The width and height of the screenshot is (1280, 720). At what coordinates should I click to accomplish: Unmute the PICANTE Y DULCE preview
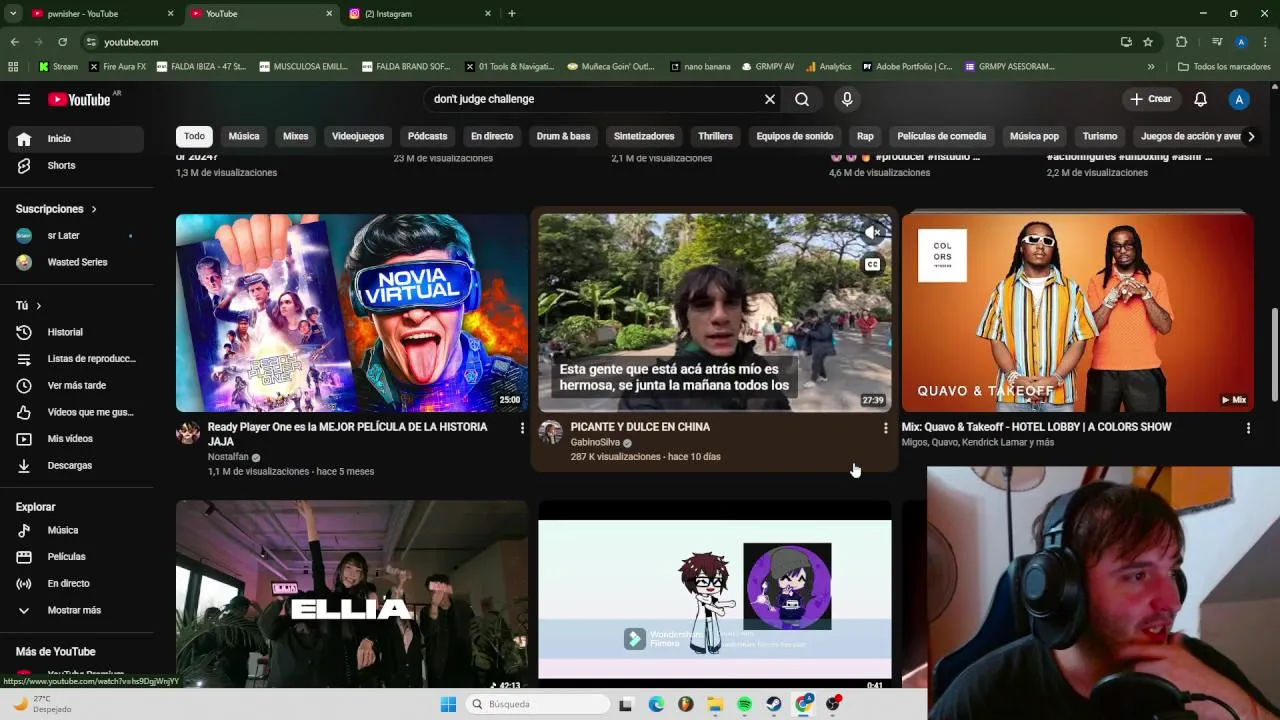872,232
